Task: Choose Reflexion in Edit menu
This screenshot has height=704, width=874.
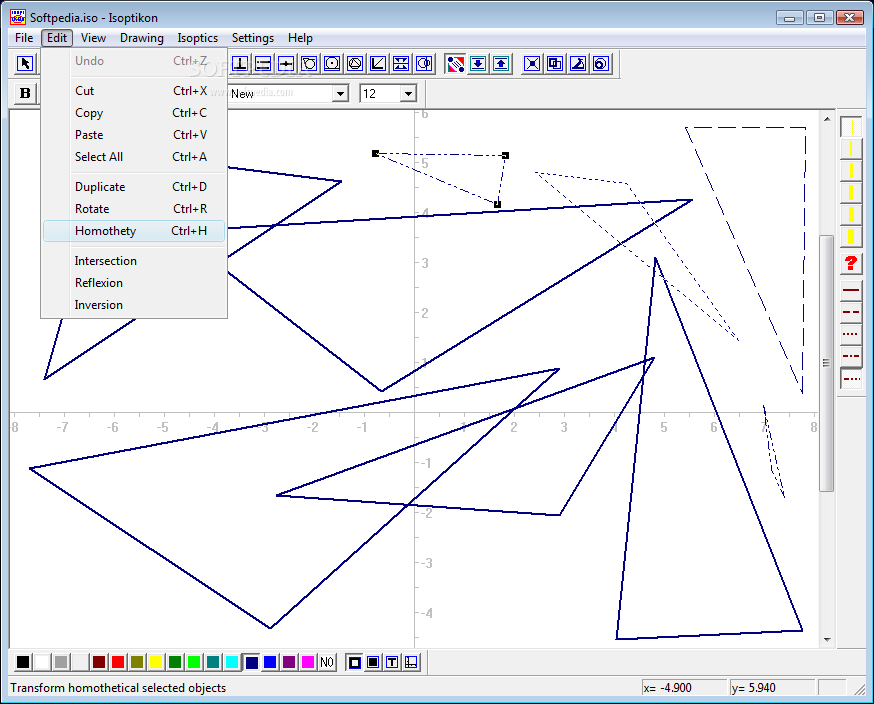Action: click(134, 283)
